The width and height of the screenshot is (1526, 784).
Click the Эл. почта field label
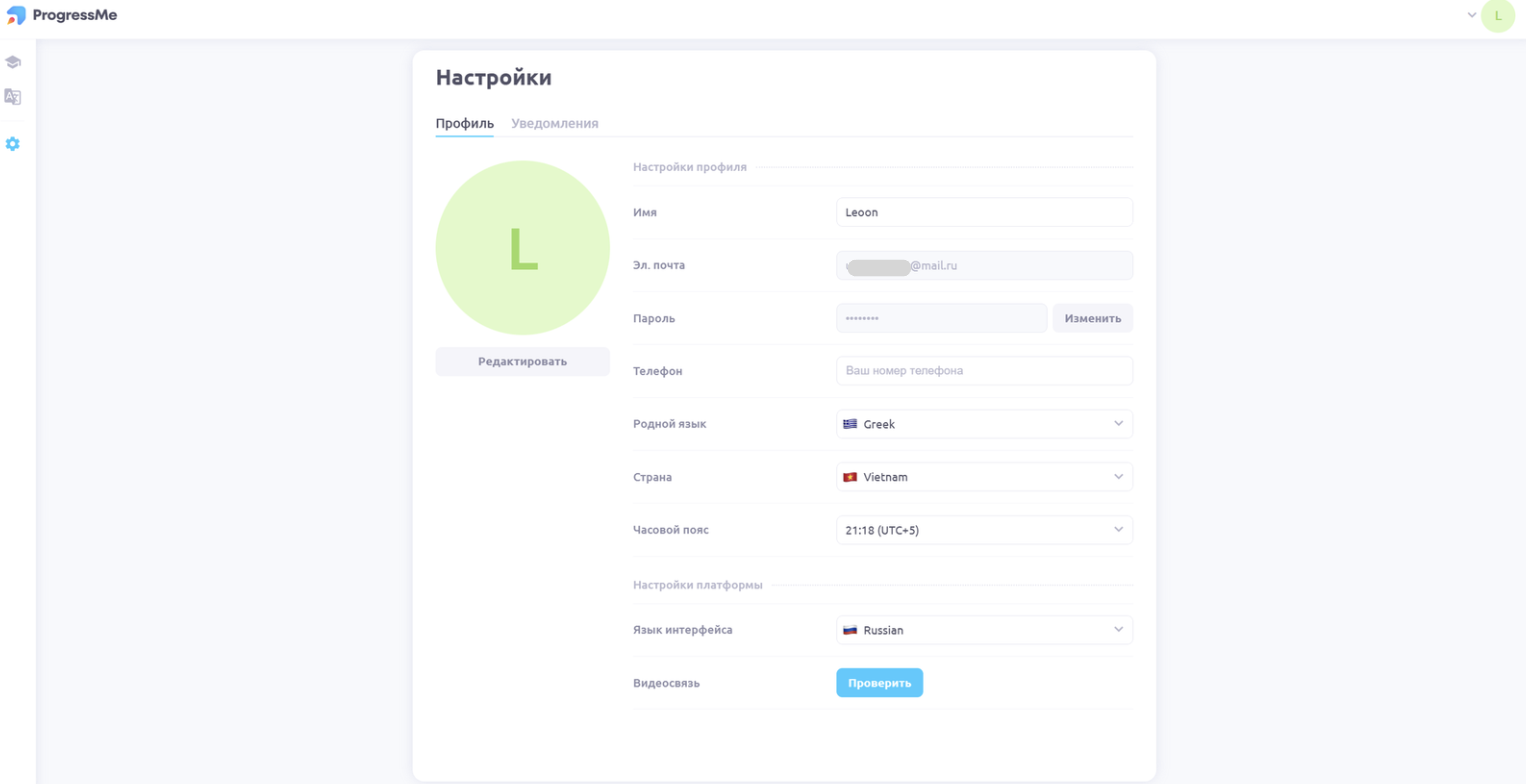(659, 265)
